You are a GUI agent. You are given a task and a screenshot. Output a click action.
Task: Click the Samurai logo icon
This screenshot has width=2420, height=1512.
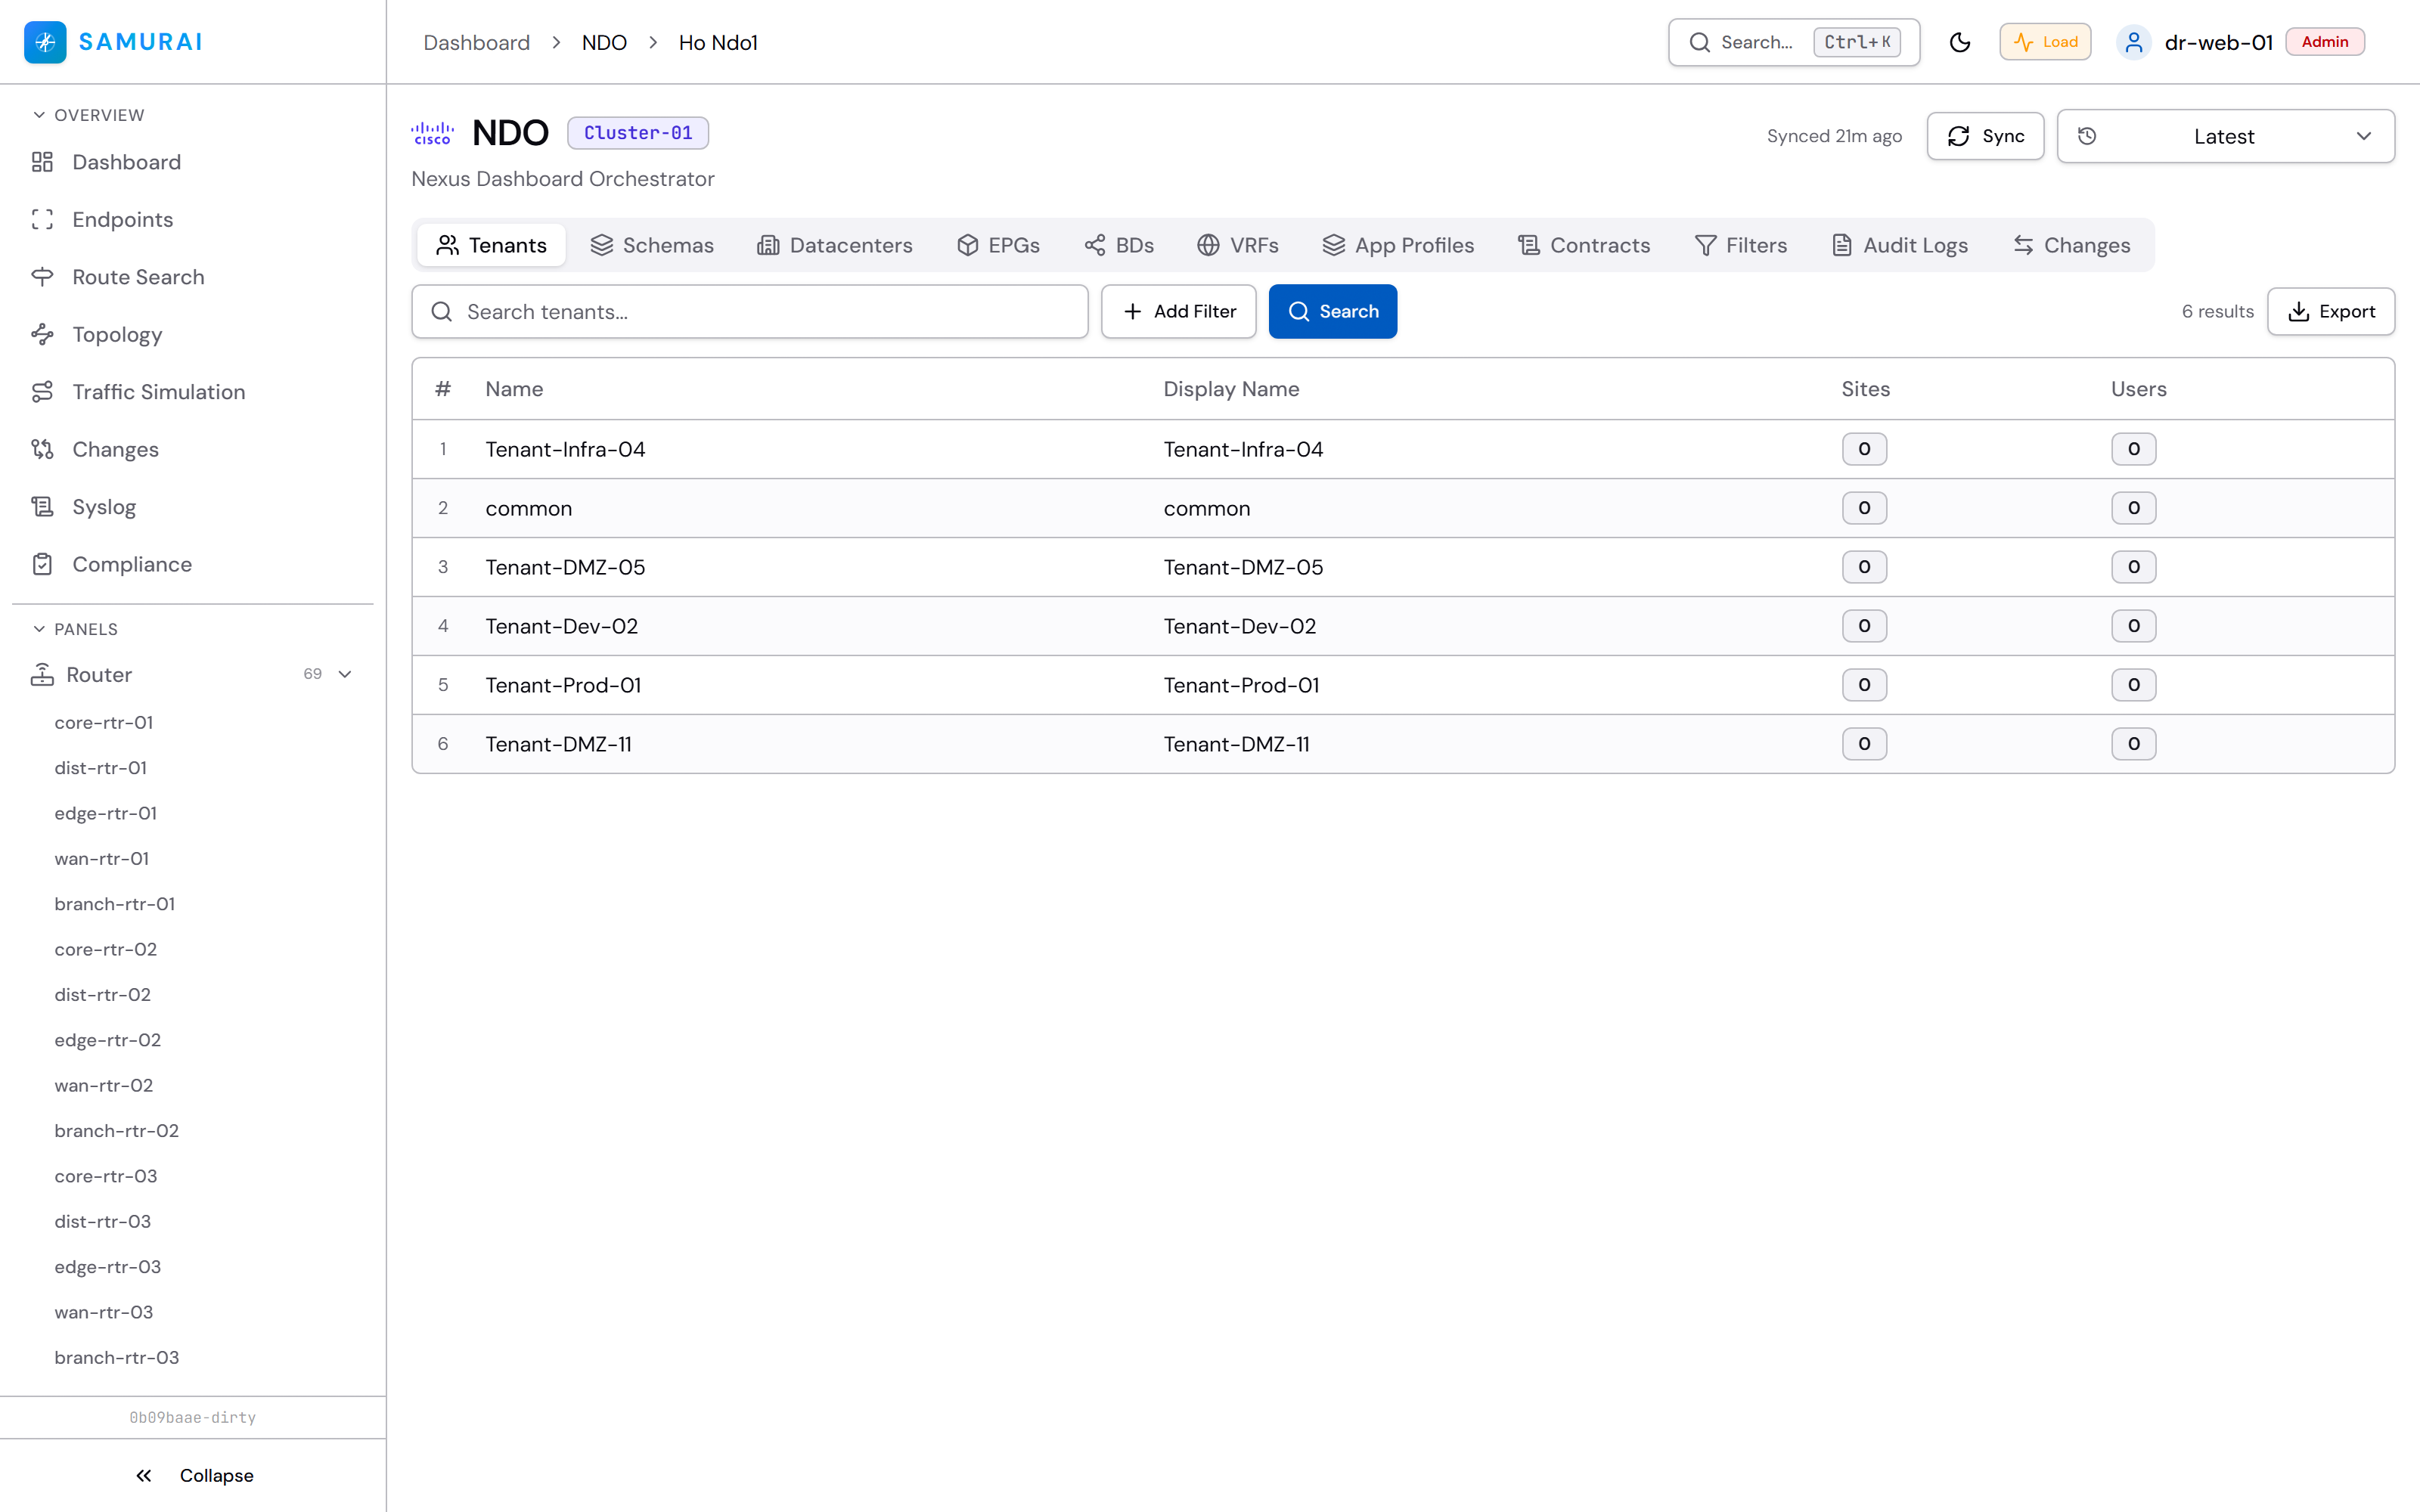coord(45,42)
